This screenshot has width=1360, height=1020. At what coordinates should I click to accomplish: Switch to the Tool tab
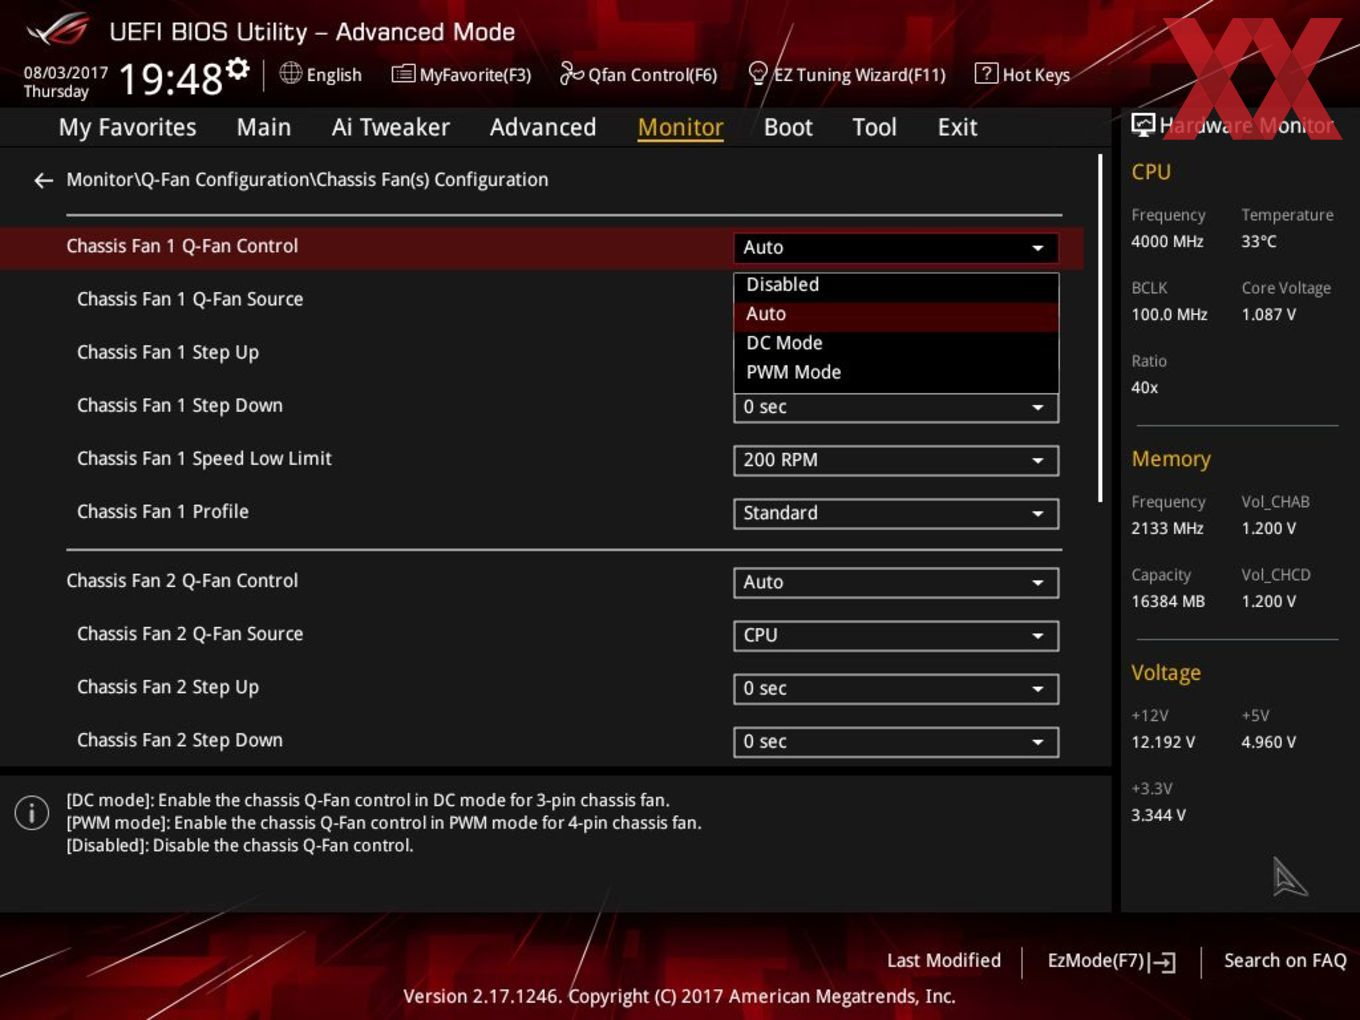pos(874,128)
